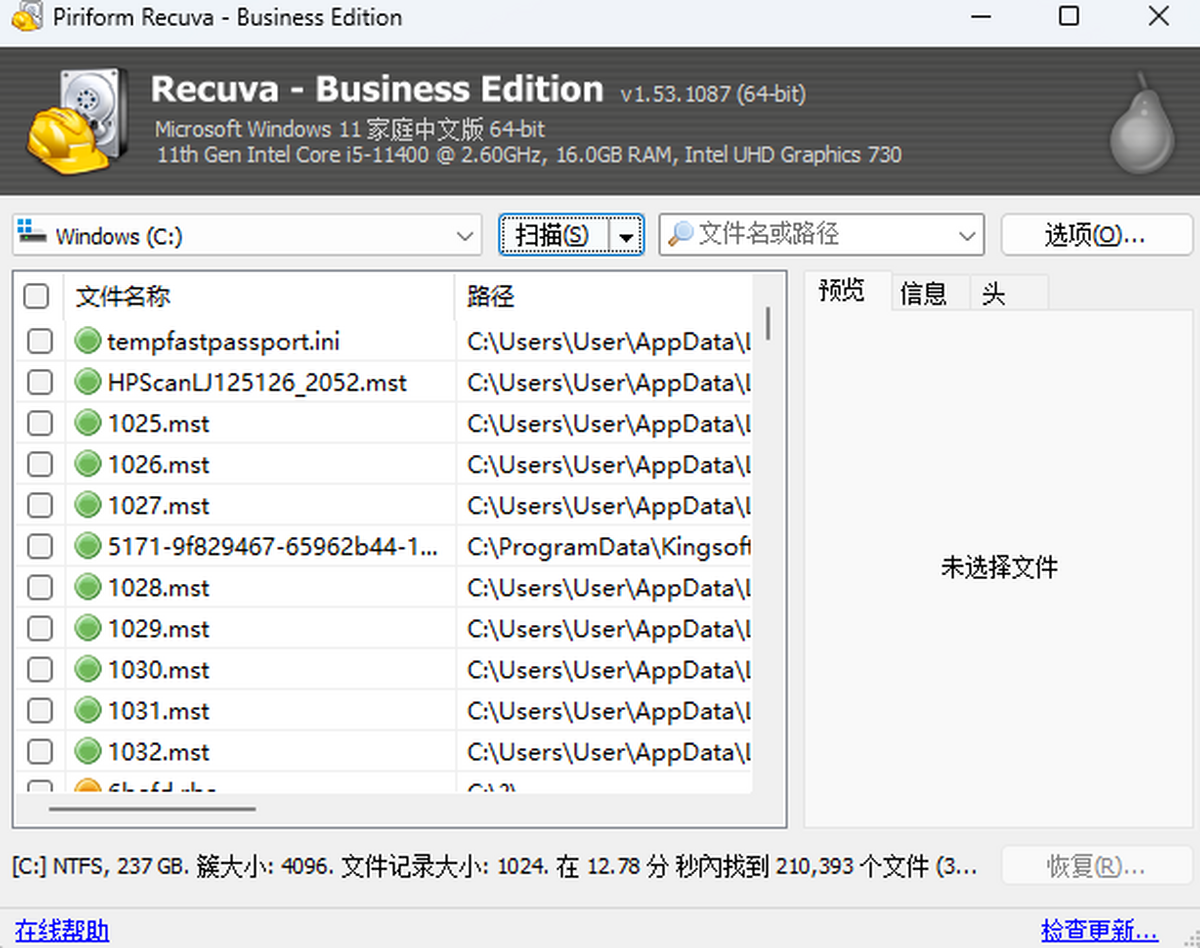Select the 1025.mst file name

[159, 424]
